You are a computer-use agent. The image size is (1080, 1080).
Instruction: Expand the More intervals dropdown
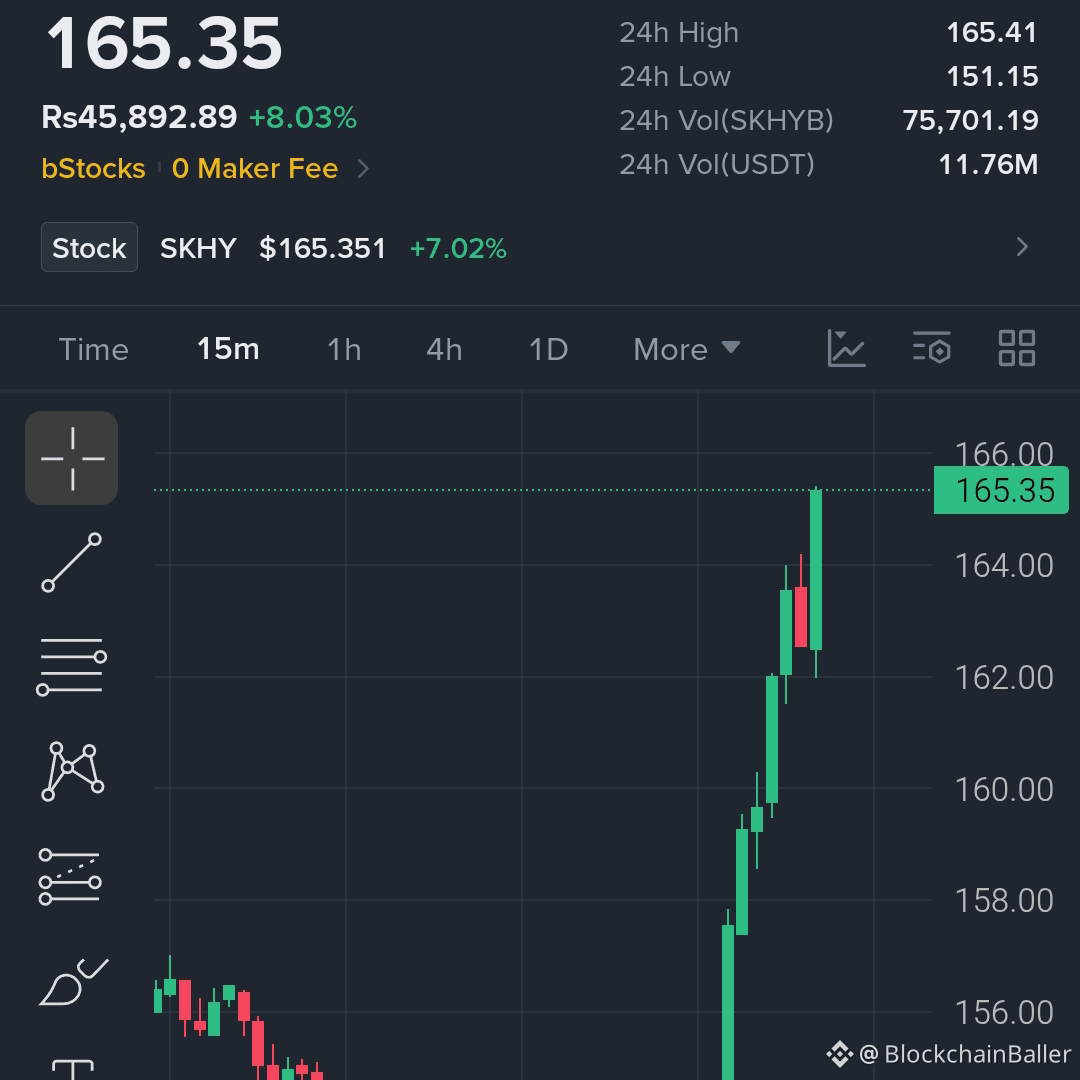[x=687, y=349]
